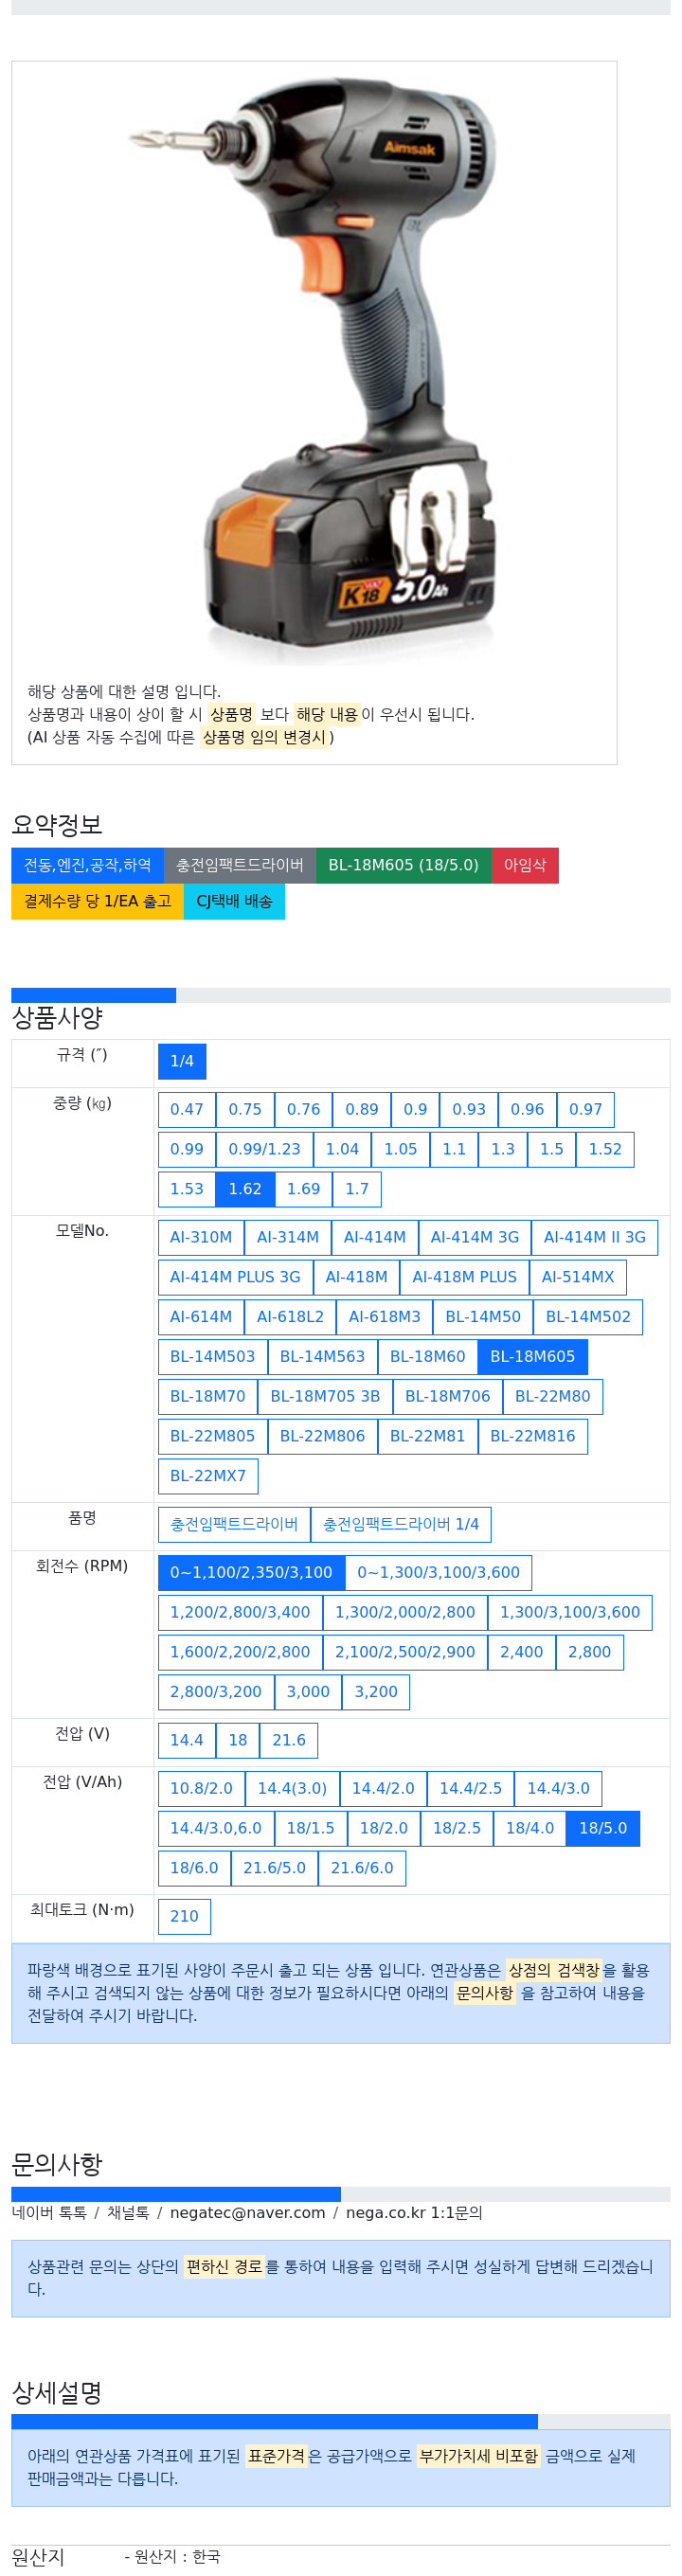Viewport: 682px width, 2576px height.
Task: Click the CJ택배 배송 shipping tag
Action: point(234,901)
